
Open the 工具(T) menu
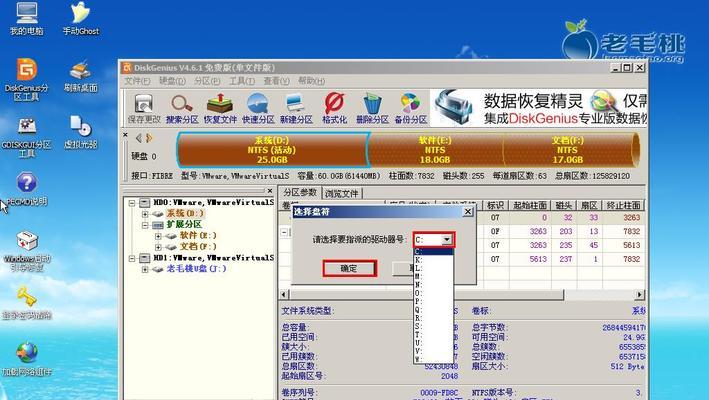(241, 81)
